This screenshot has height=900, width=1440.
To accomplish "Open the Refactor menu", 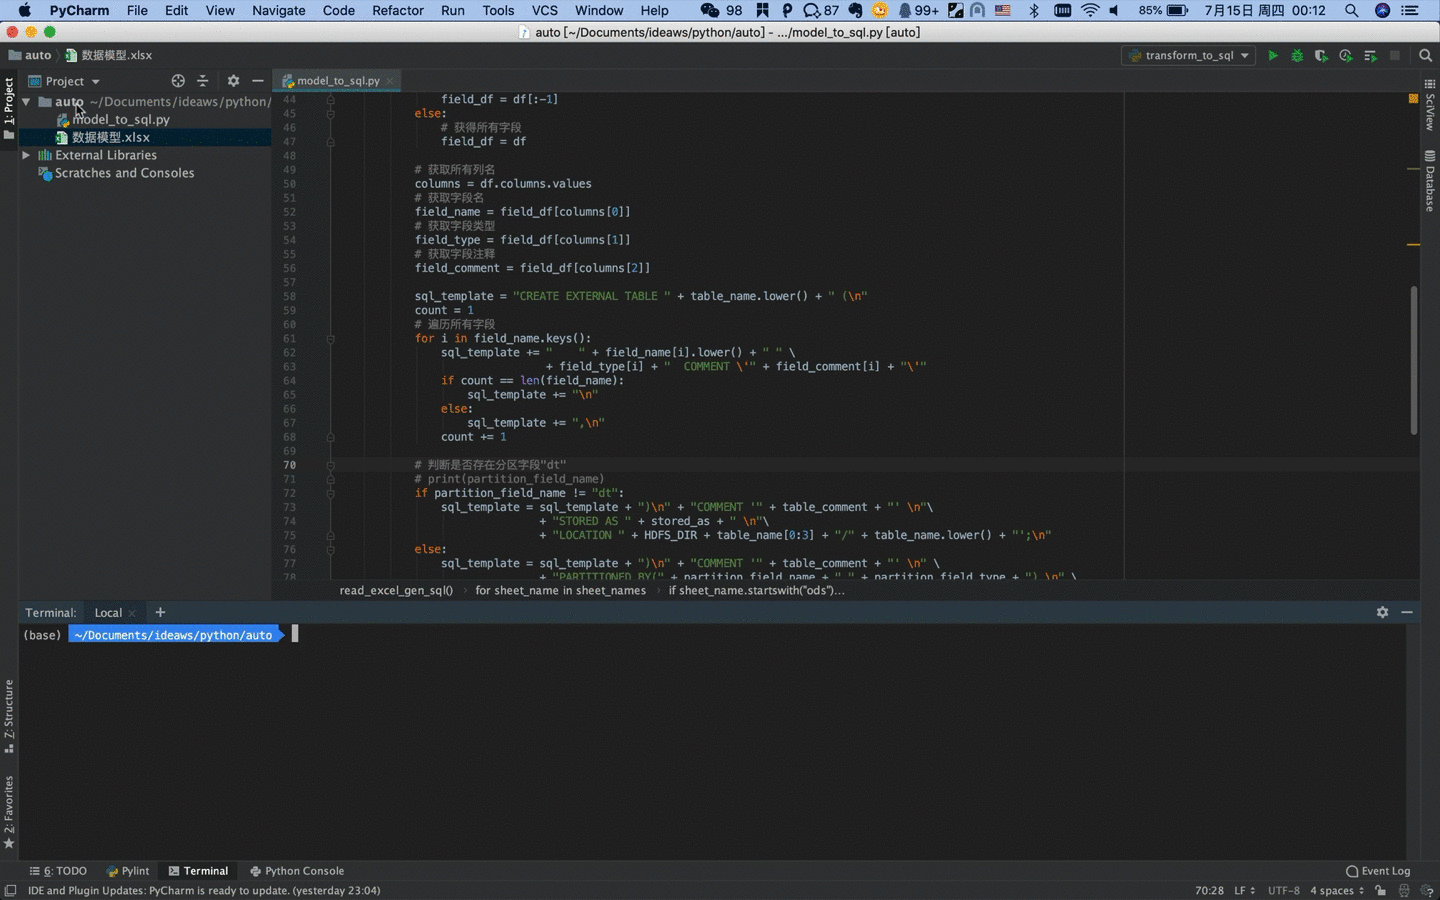I will click(x=397, y=10).
